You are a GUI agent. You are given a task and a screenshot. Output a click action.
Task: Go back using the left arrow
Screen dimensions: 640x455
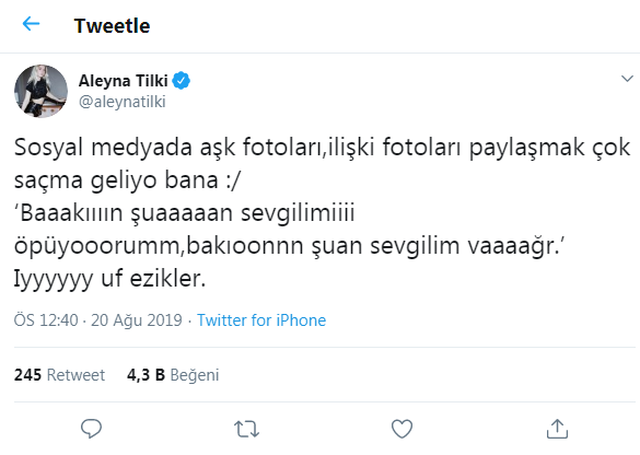coord(31,24)
